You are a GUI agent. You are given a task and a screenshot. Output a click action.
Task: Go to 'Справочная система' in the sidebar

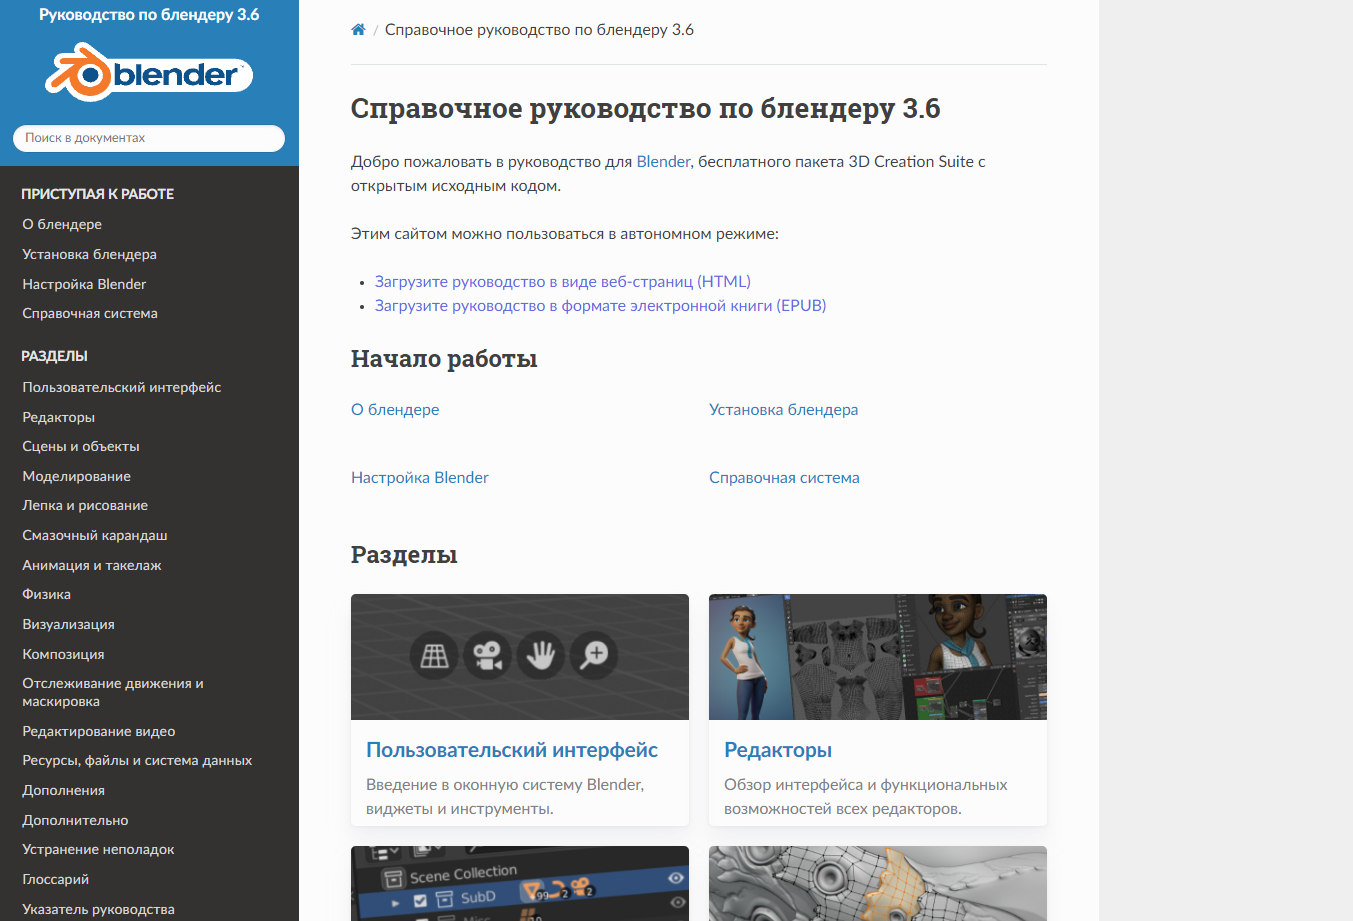tap(90, 313)
